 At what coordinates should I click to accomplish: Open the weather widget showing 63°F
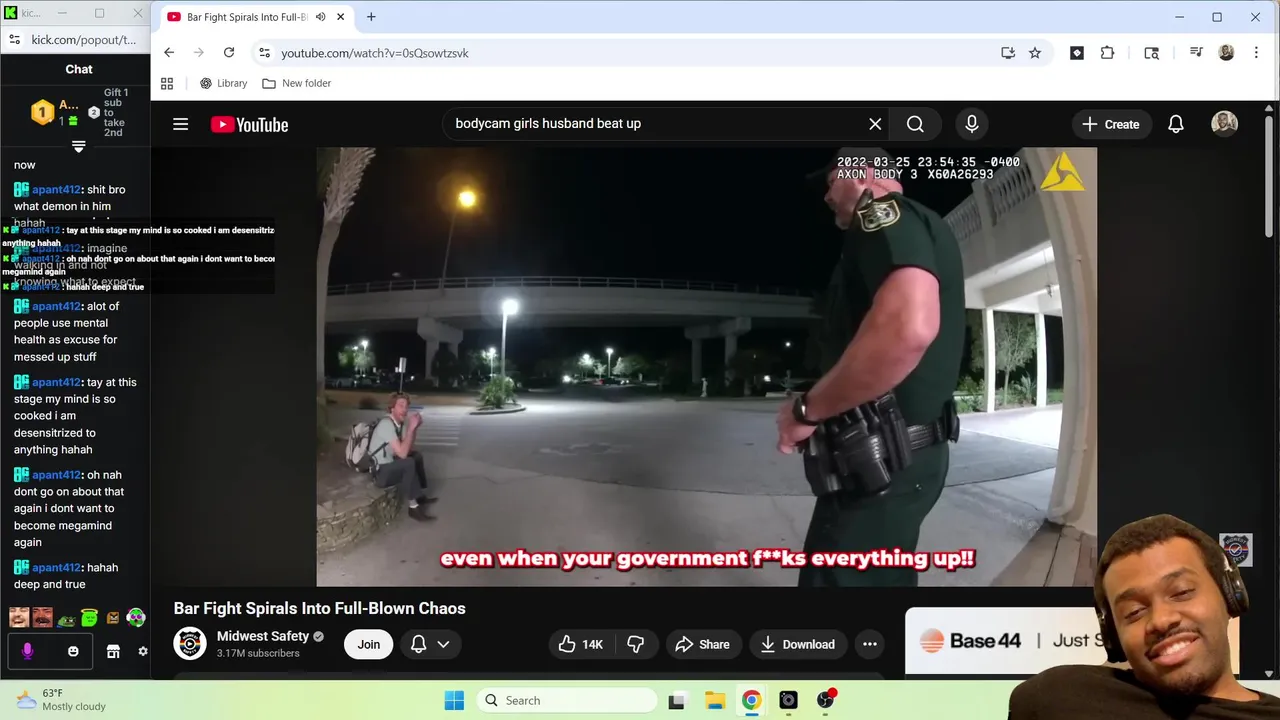(62, 700)
